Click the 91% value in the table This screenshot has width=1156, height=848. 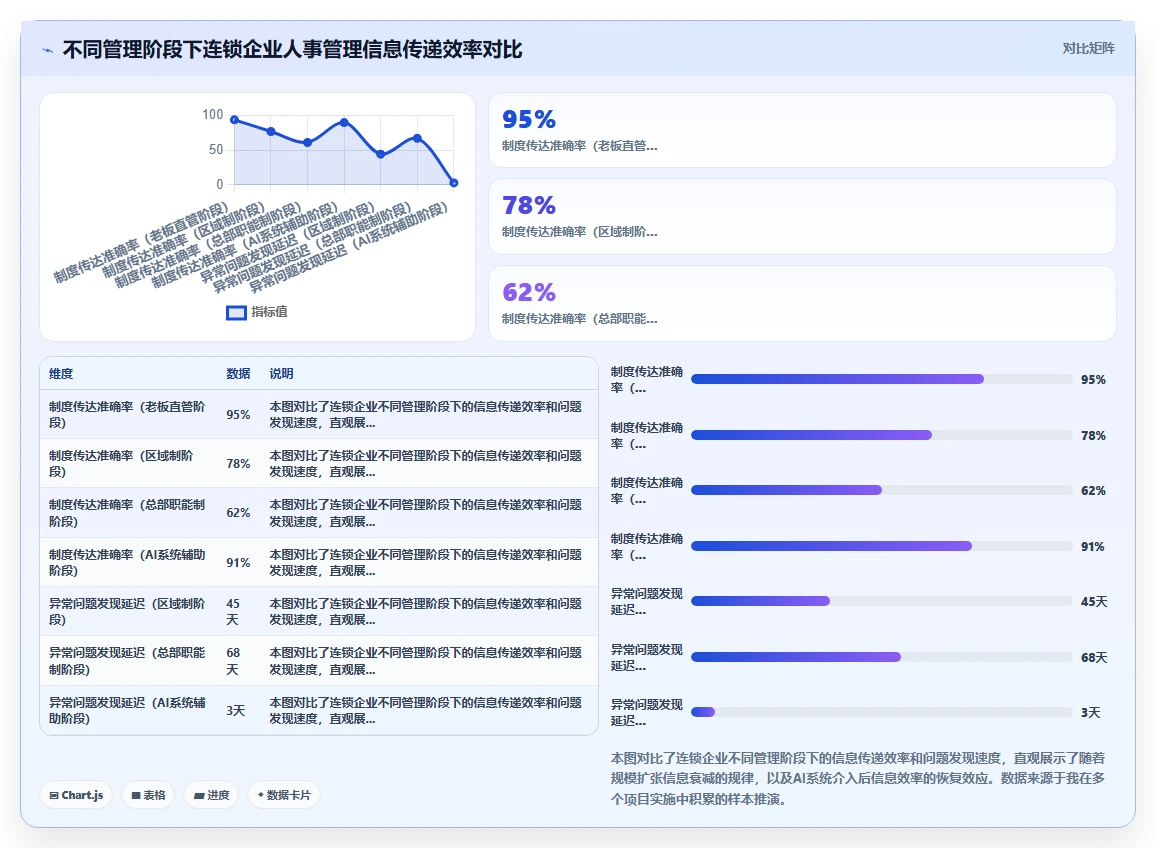point(238,563)
